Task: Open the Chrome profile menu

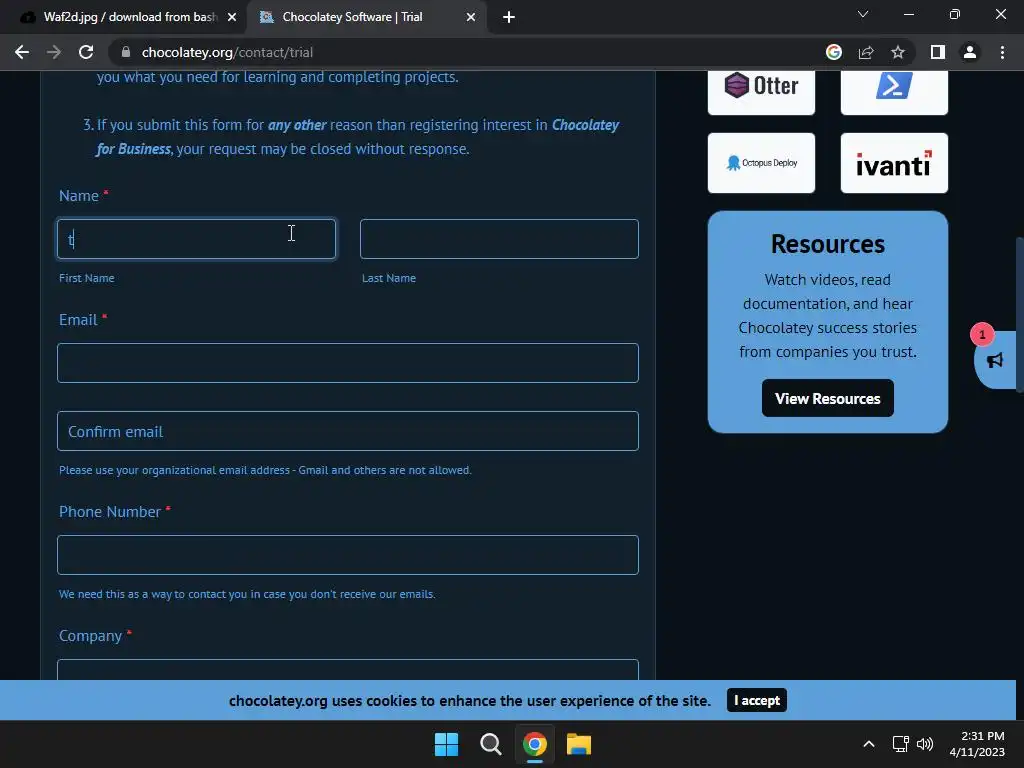Action: pyautogui.click(x=970, y=52)
